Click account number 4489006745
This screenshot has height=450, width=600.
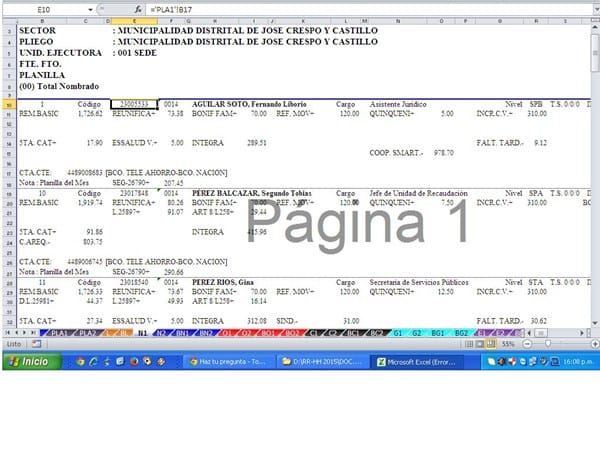click(x=85, y=262)
